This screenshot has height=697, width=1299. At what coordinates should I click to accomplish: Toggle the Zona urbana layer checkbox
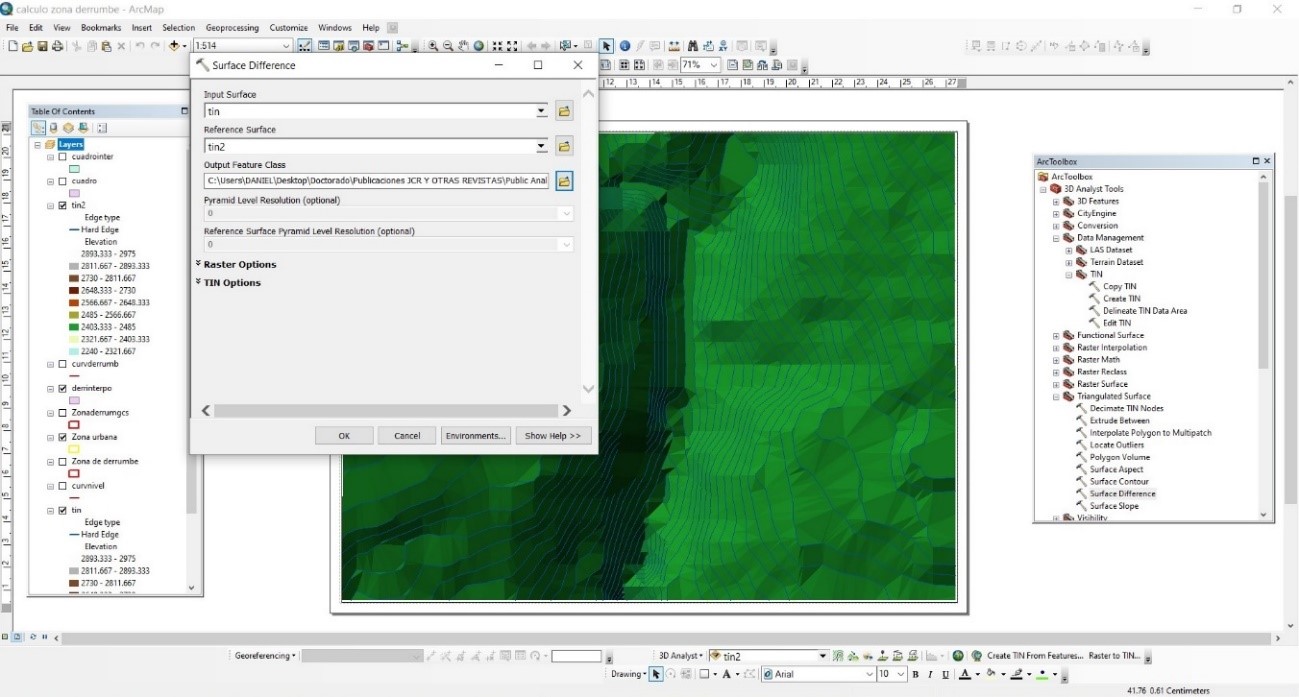click(x=63, y=437)
